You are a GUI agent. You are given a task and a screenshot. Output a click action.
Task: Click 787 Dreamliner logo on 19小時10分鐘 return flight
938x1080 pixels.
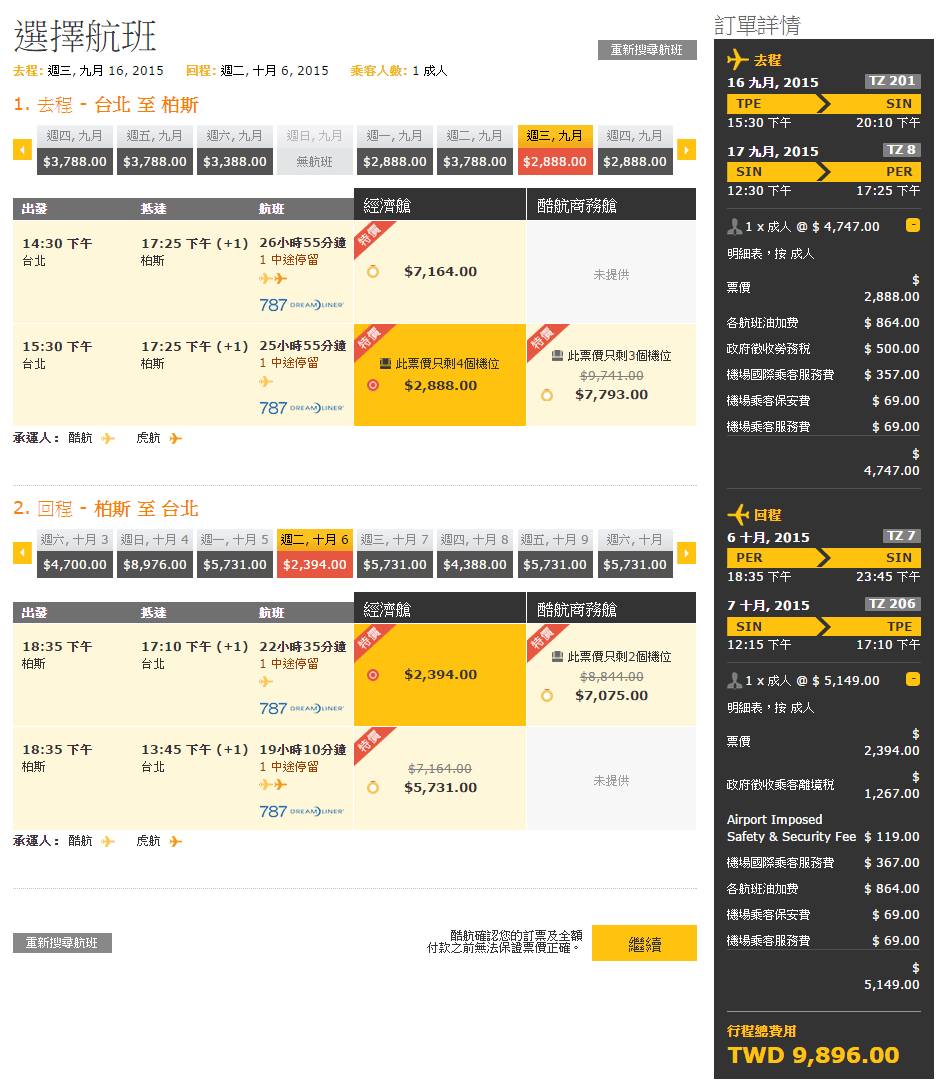[x=302, y=811]
